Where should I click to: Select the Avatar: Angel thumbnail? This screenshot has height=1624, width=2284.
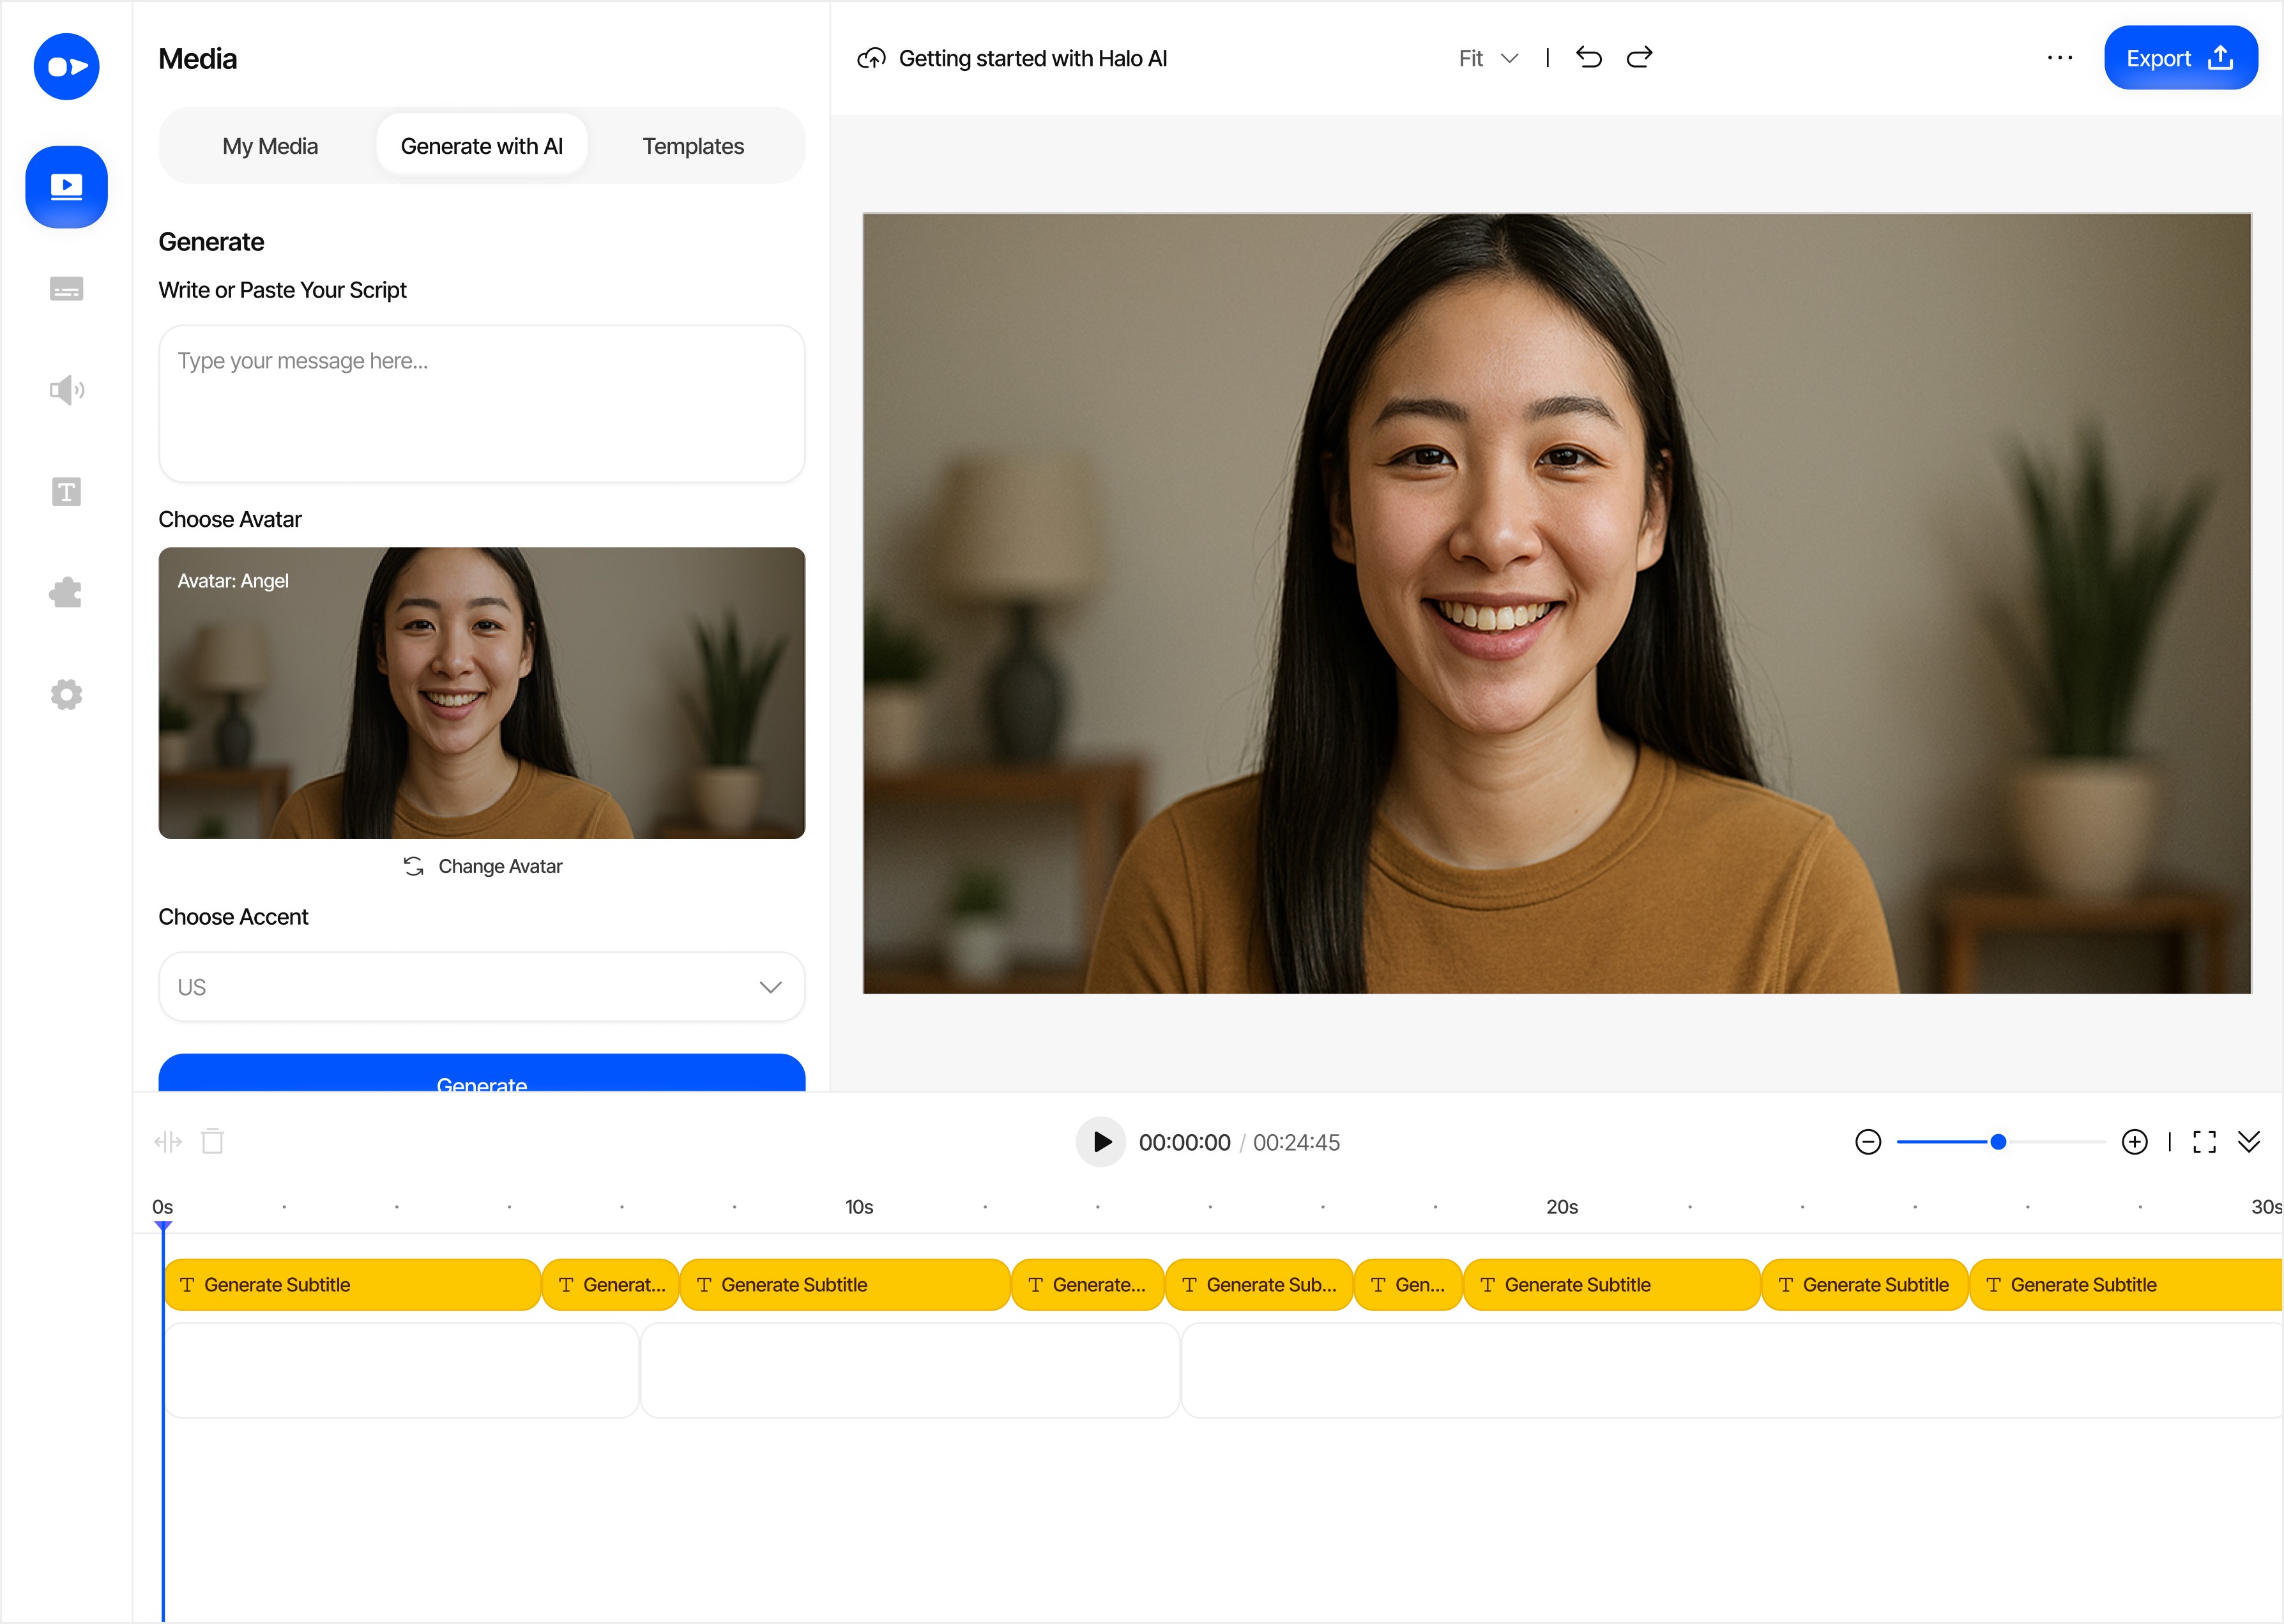click(482, 693)
